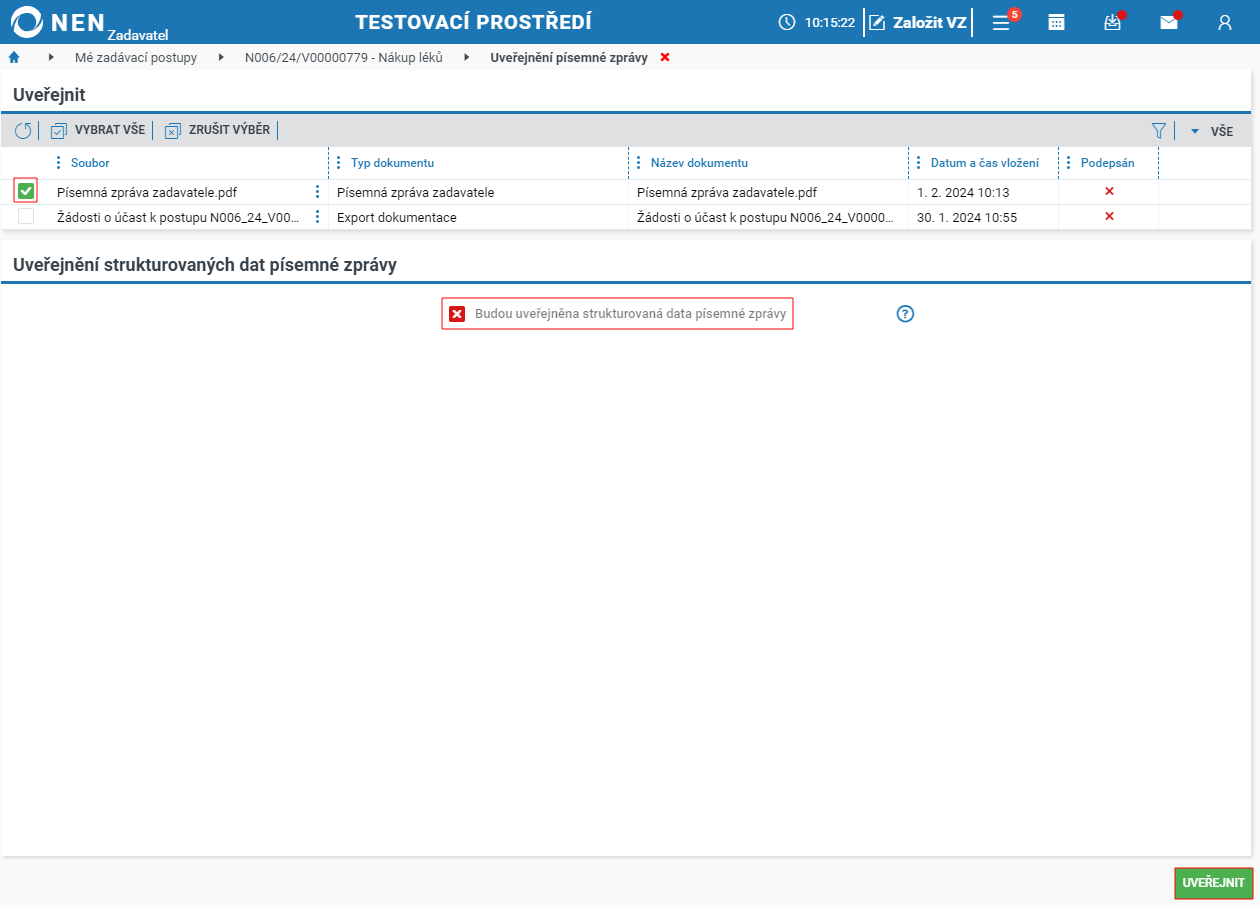The image size is (1260, 907).
Task: Click date 1. 2. 2024 10:13
Action: 963,192
